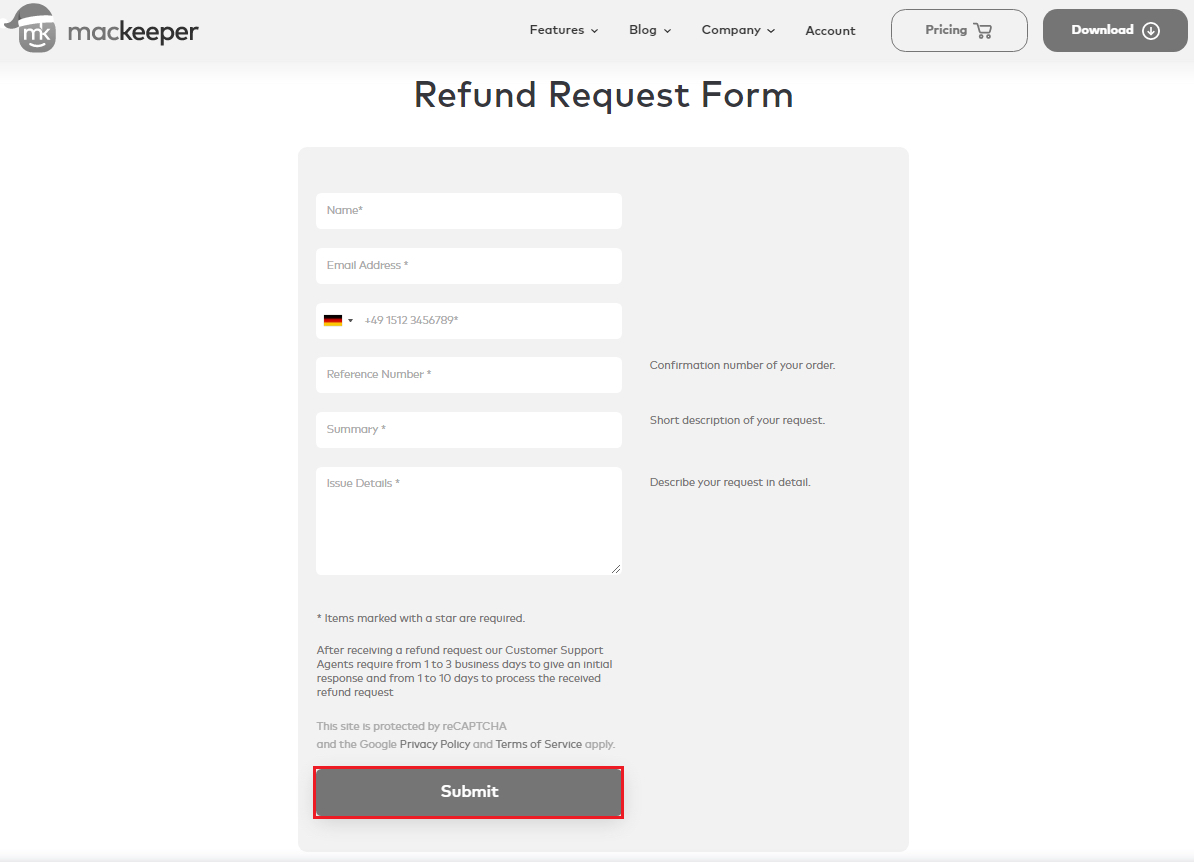Image resolution: width=1194 pixels, height=862 pixels.
Task: Focus the Email Address field
Action: click(x=469, y=266)
